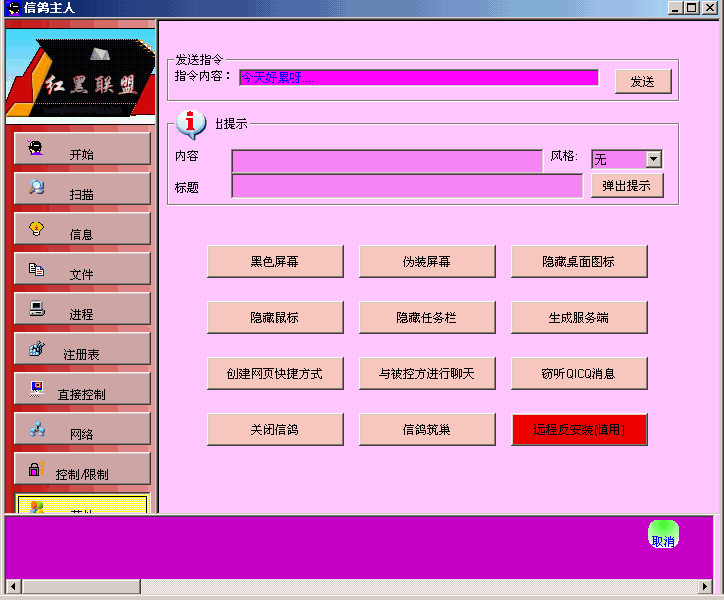Open the 控制/限制 padlock icon
Image resolution: width=724 pixels, height=600 pixels.
click(36, 468)
